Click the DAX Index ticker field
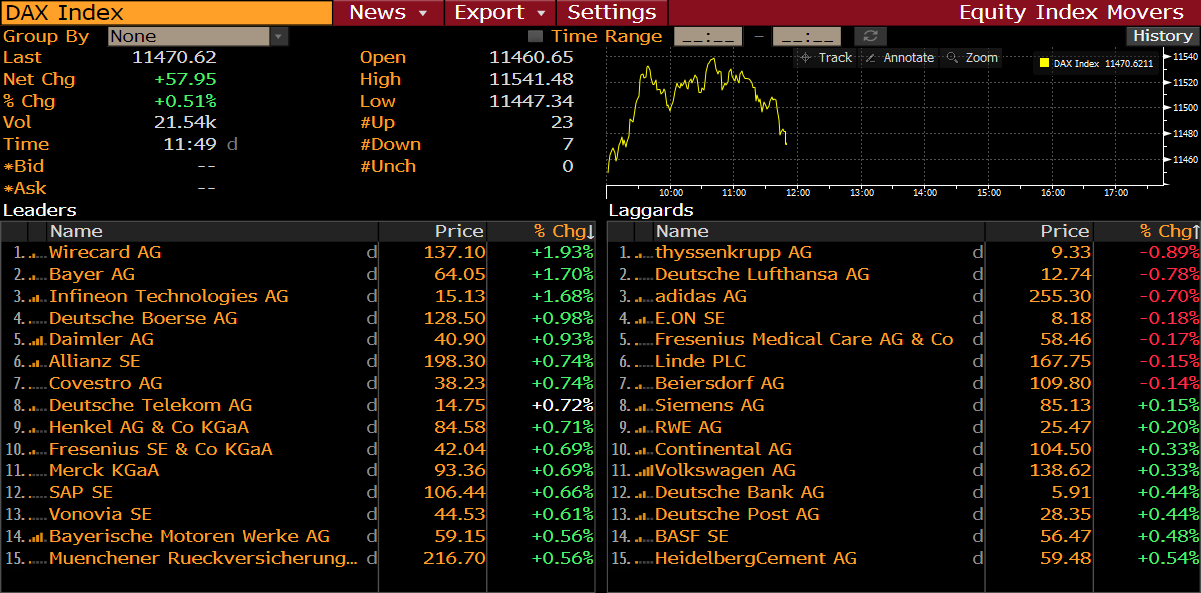Image resolution: width=1201 pixels, height=593 pixels. [166, 13]
